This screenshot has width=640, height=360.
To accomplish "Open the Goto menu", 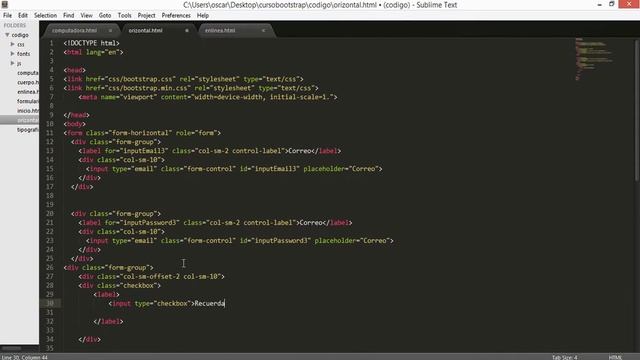I will pyautogui.click(x=105, y=16).
